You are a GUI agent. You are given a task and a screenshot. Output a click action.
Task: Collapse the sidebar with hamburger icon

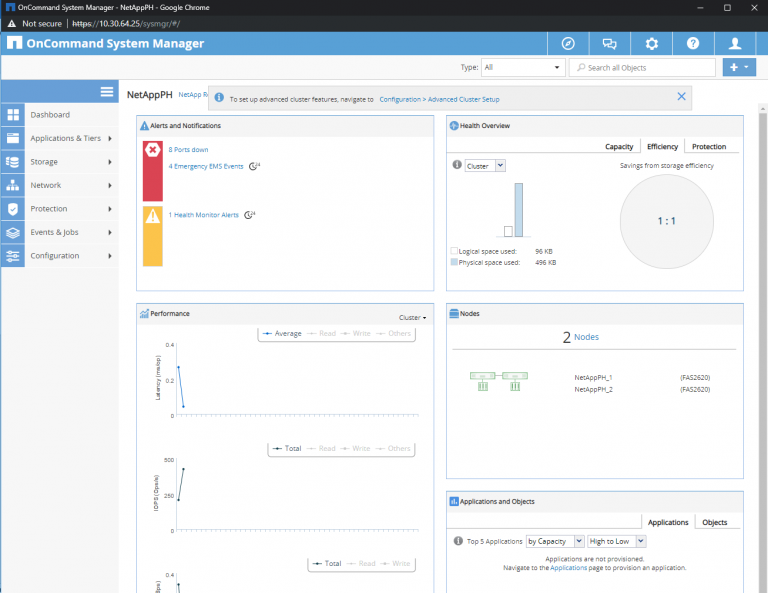(107, 92)
